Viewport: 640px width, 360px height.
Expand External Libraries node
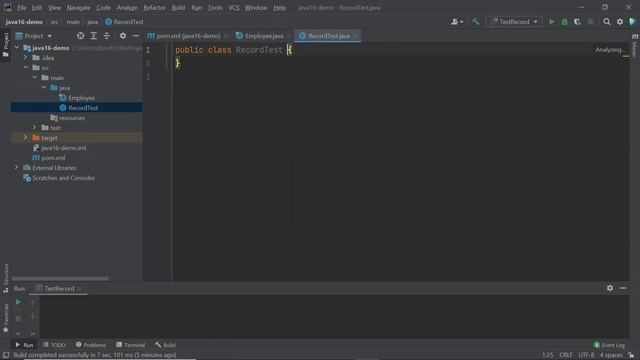(16, 168)
